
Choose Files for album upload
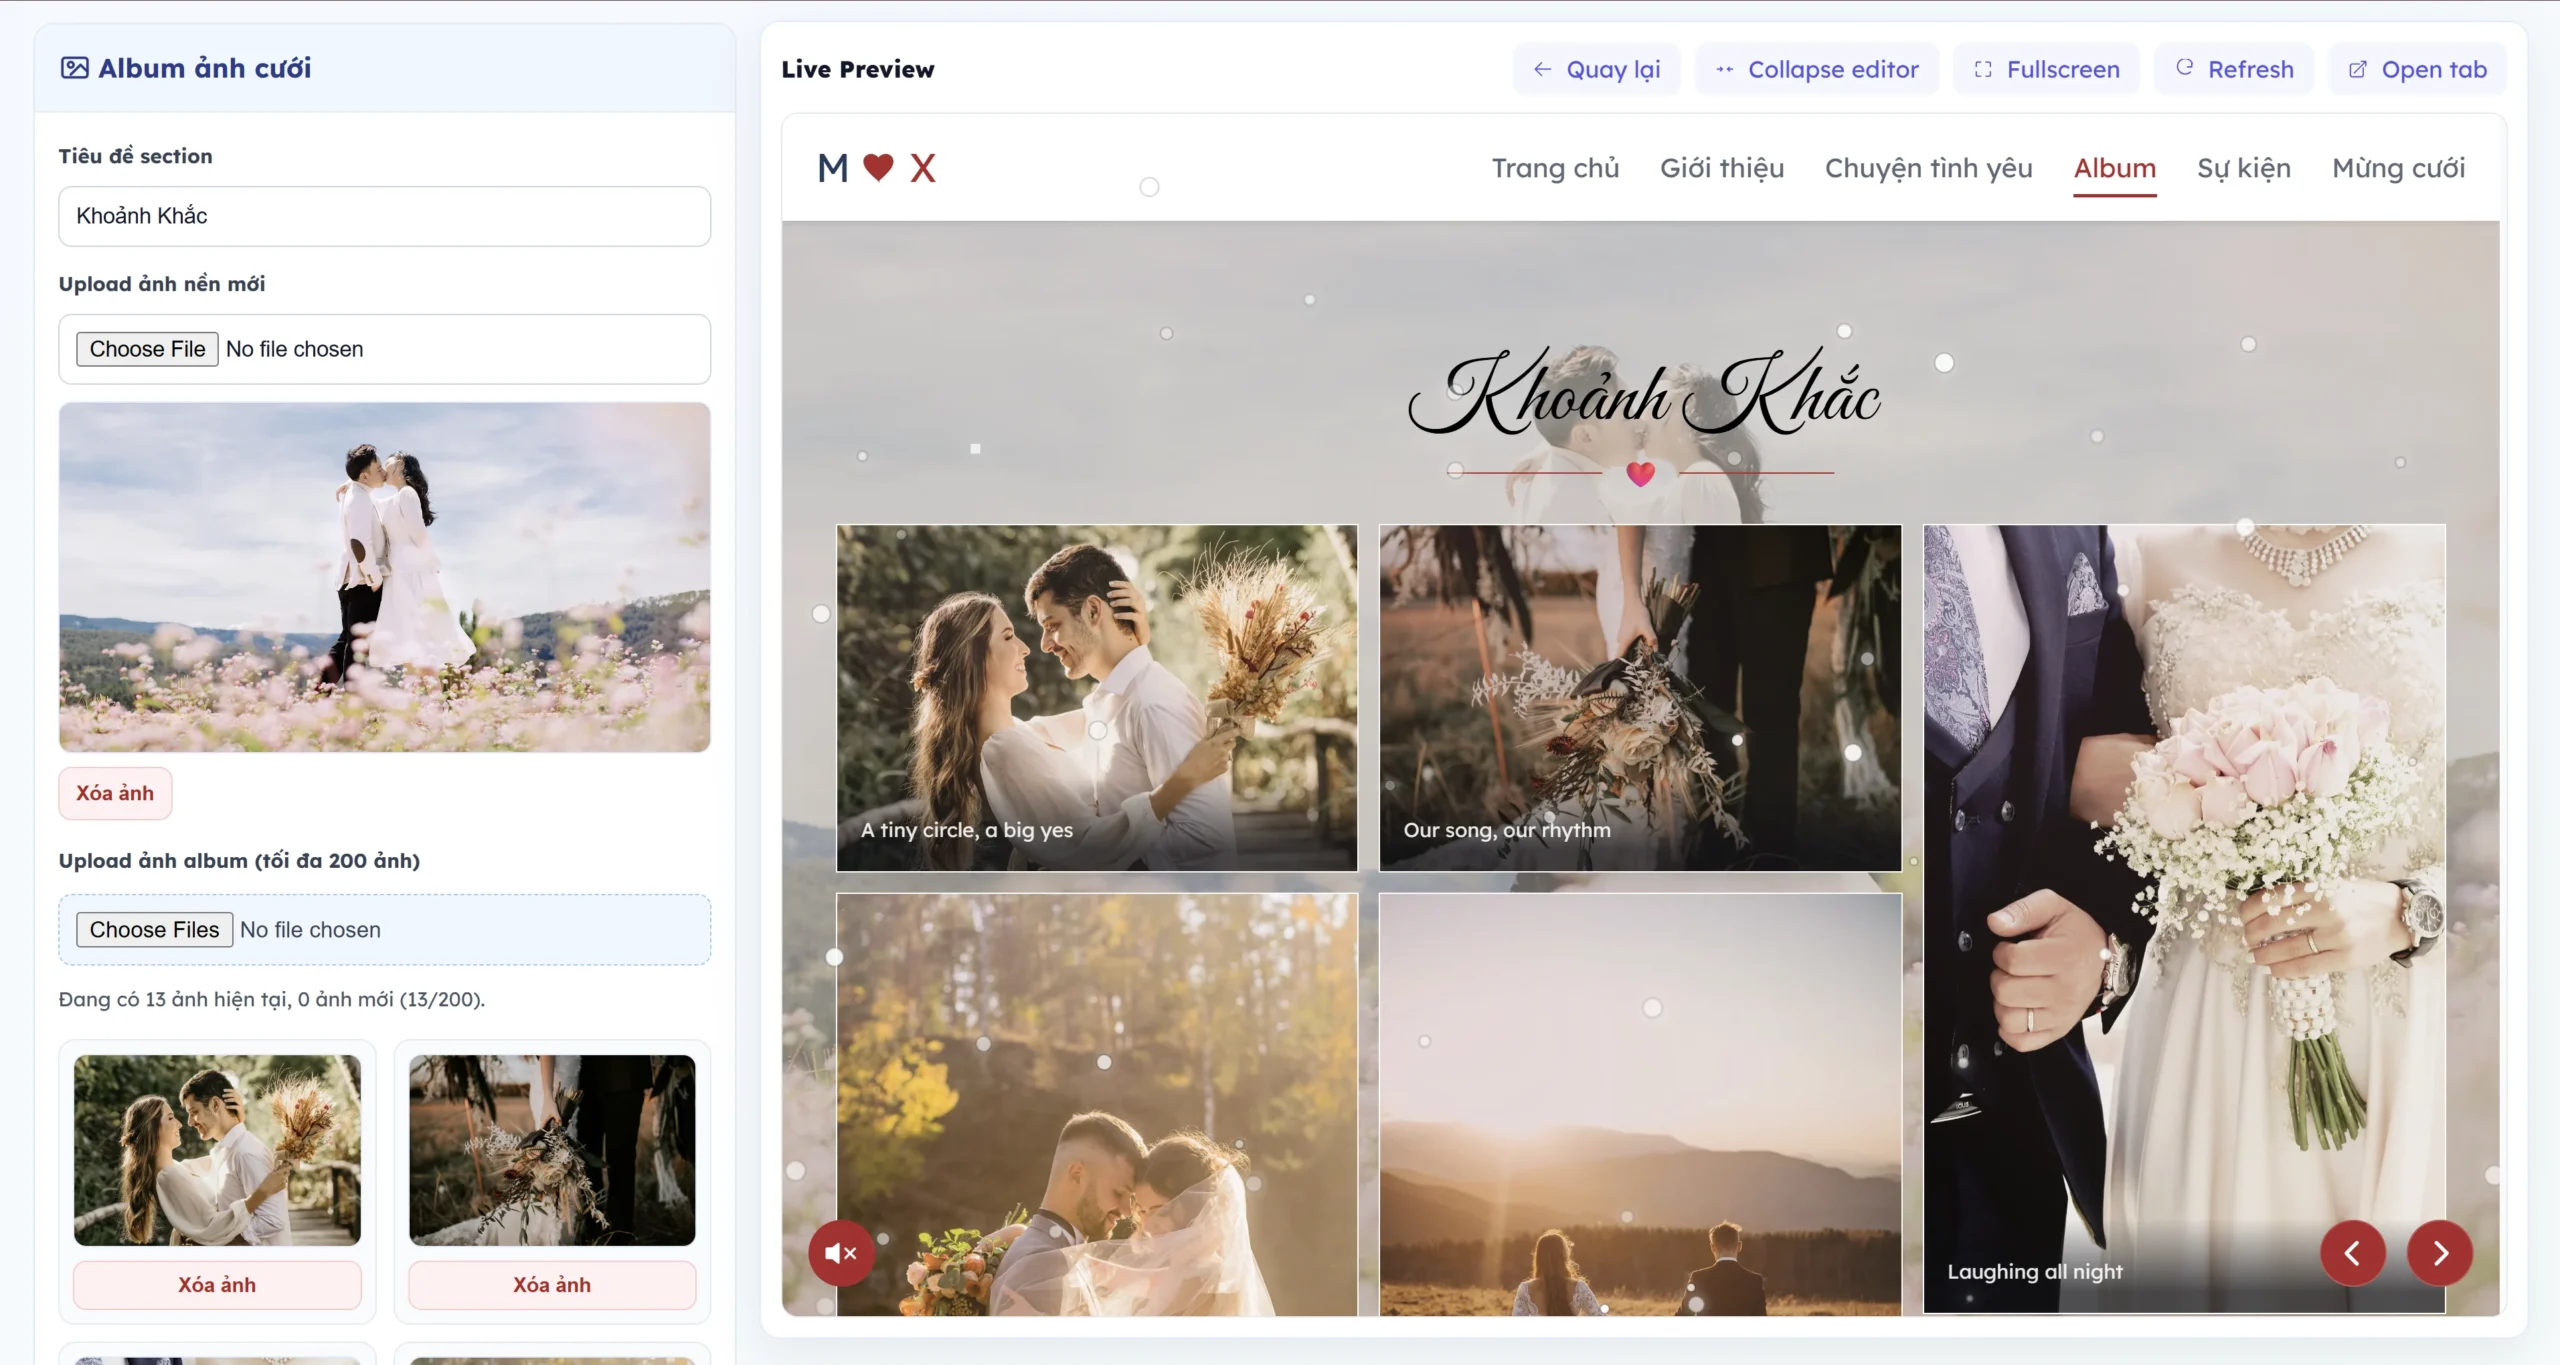click(154, 930)
